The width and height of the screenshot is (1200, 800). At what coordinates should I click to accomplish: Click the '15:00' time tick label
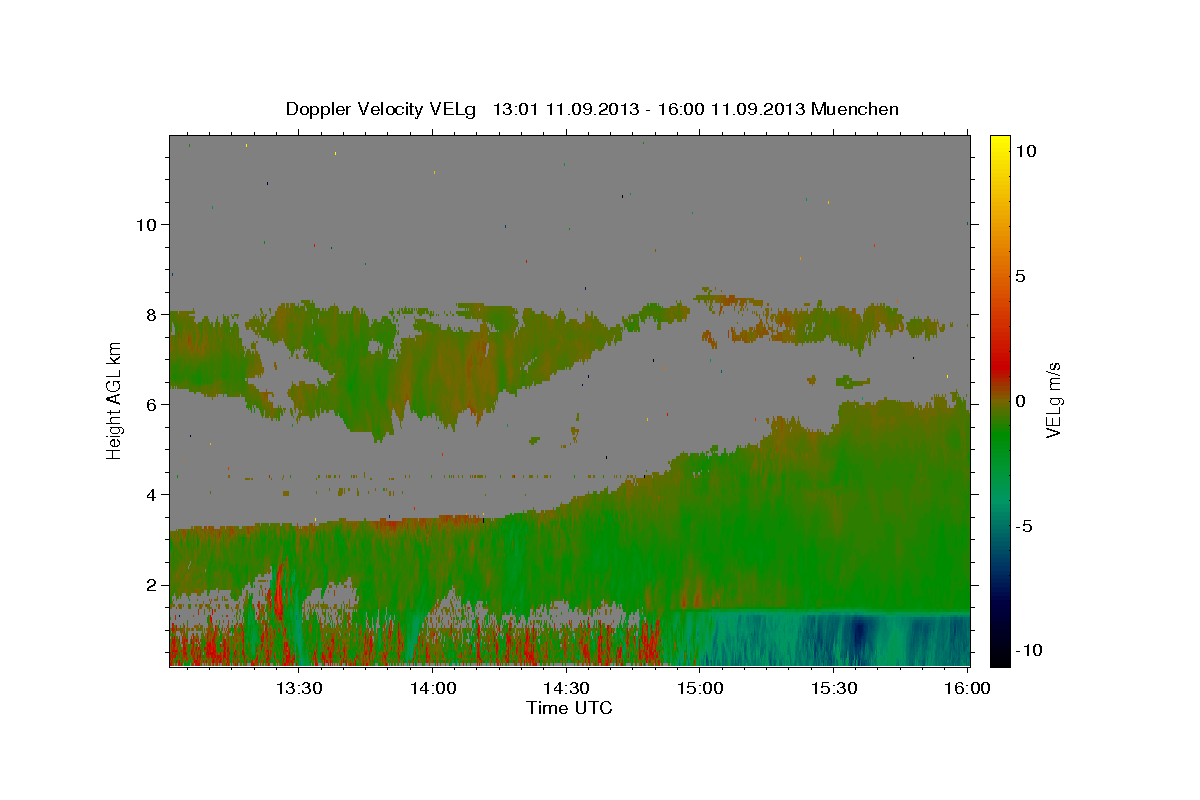click(x=699, y=689)
